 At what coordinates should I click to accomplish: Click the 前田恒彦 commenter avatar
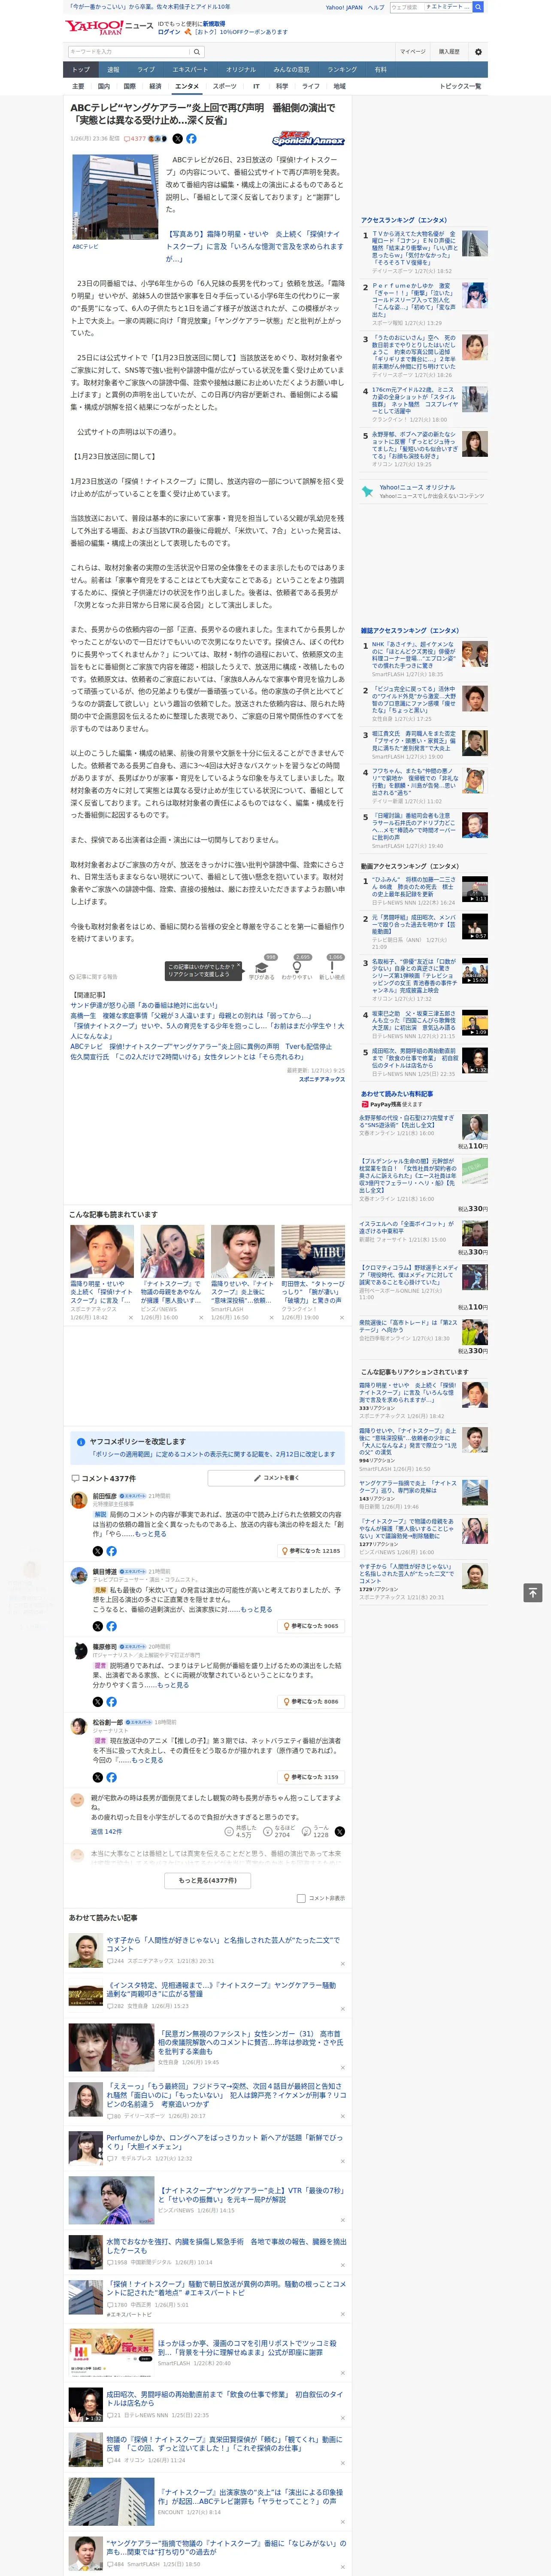(x=78, y=1500)
